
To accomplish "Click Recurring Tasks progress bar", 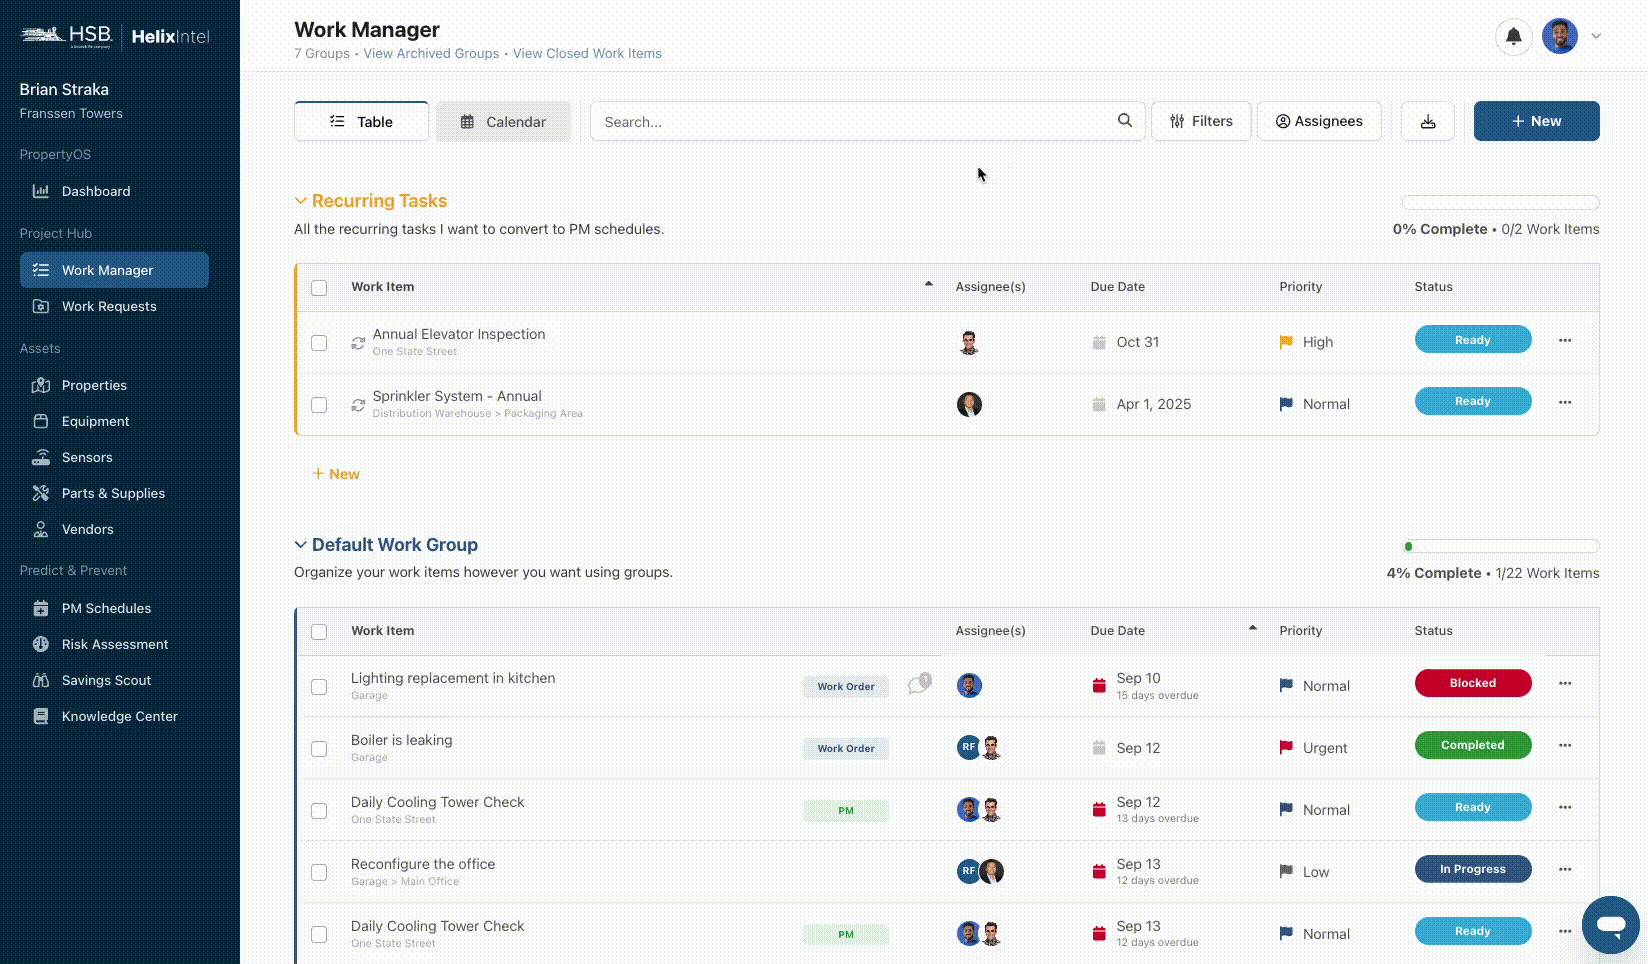I will (1500, 202).
